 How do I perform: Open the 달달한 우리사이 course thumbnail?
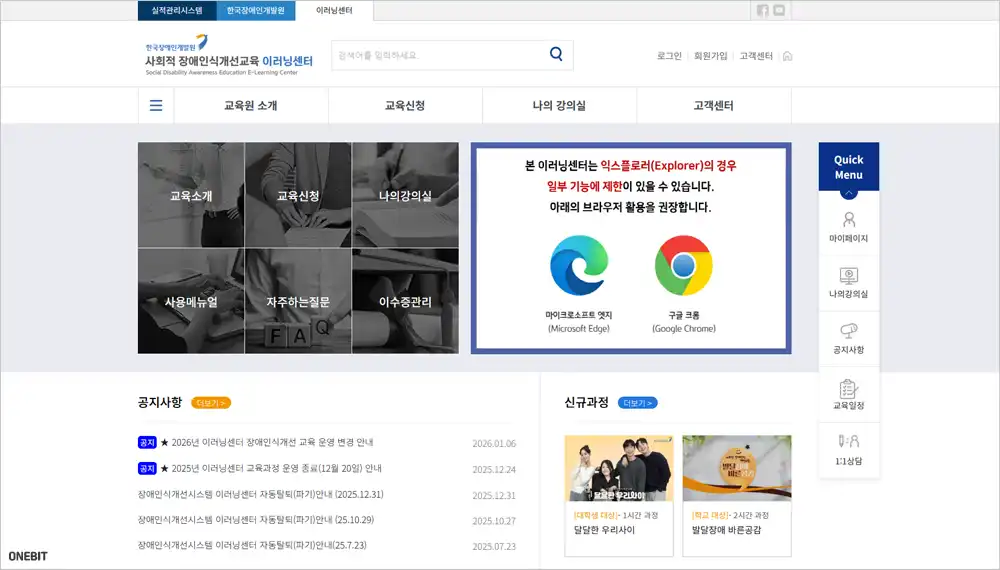tap(619, 469)
